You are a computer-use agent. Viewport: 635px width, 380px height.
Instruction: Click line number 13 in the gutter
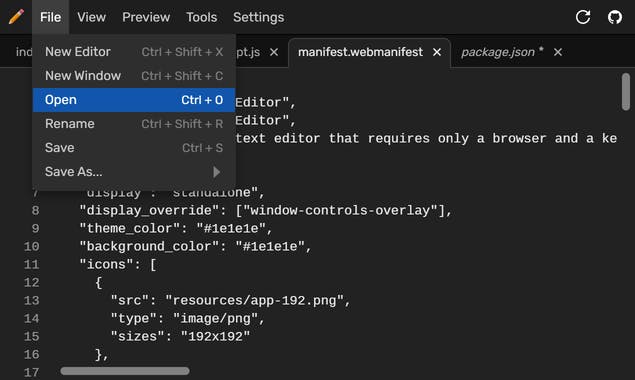point(32,301)
